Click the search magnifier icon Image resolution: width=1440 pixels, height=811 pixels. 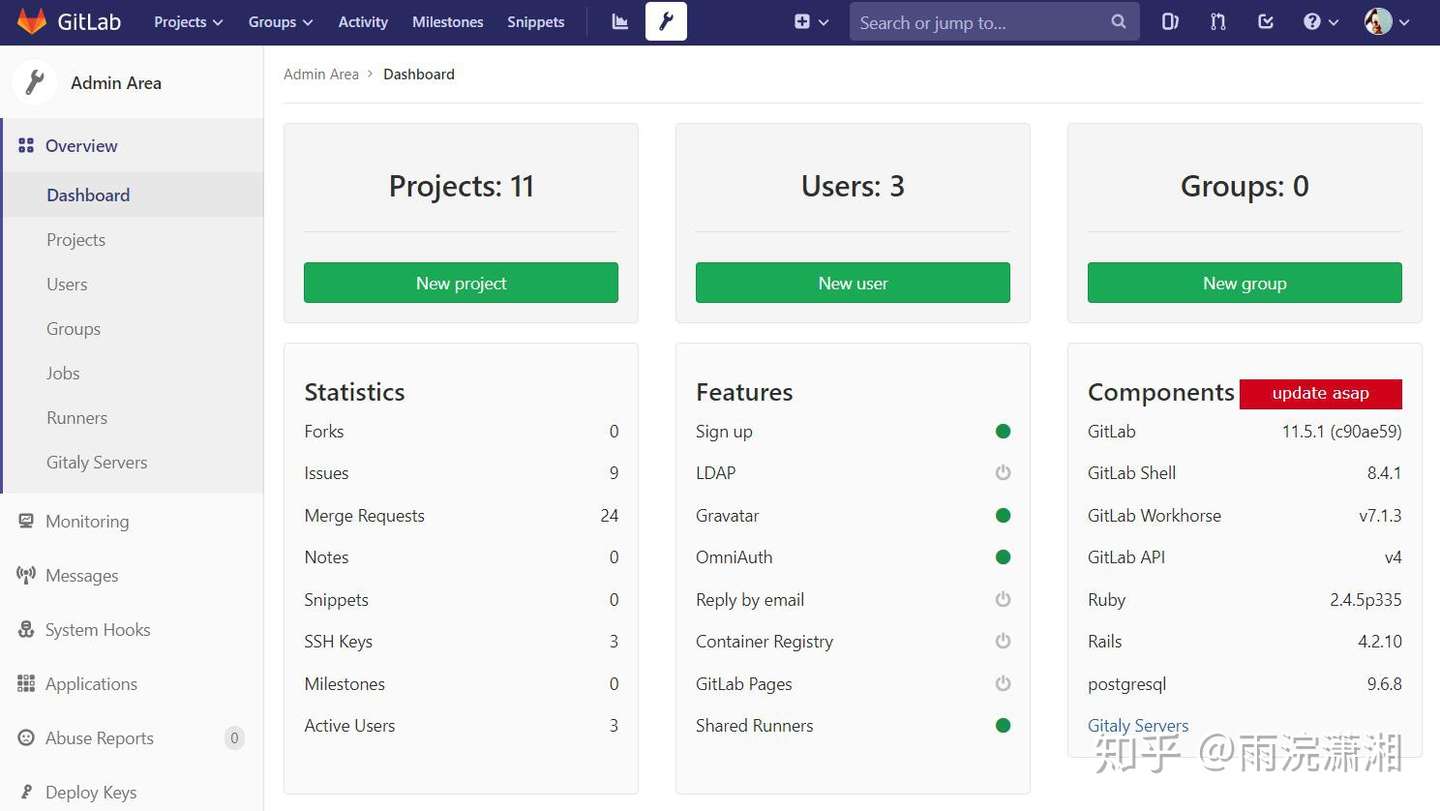coord(1118,22)
